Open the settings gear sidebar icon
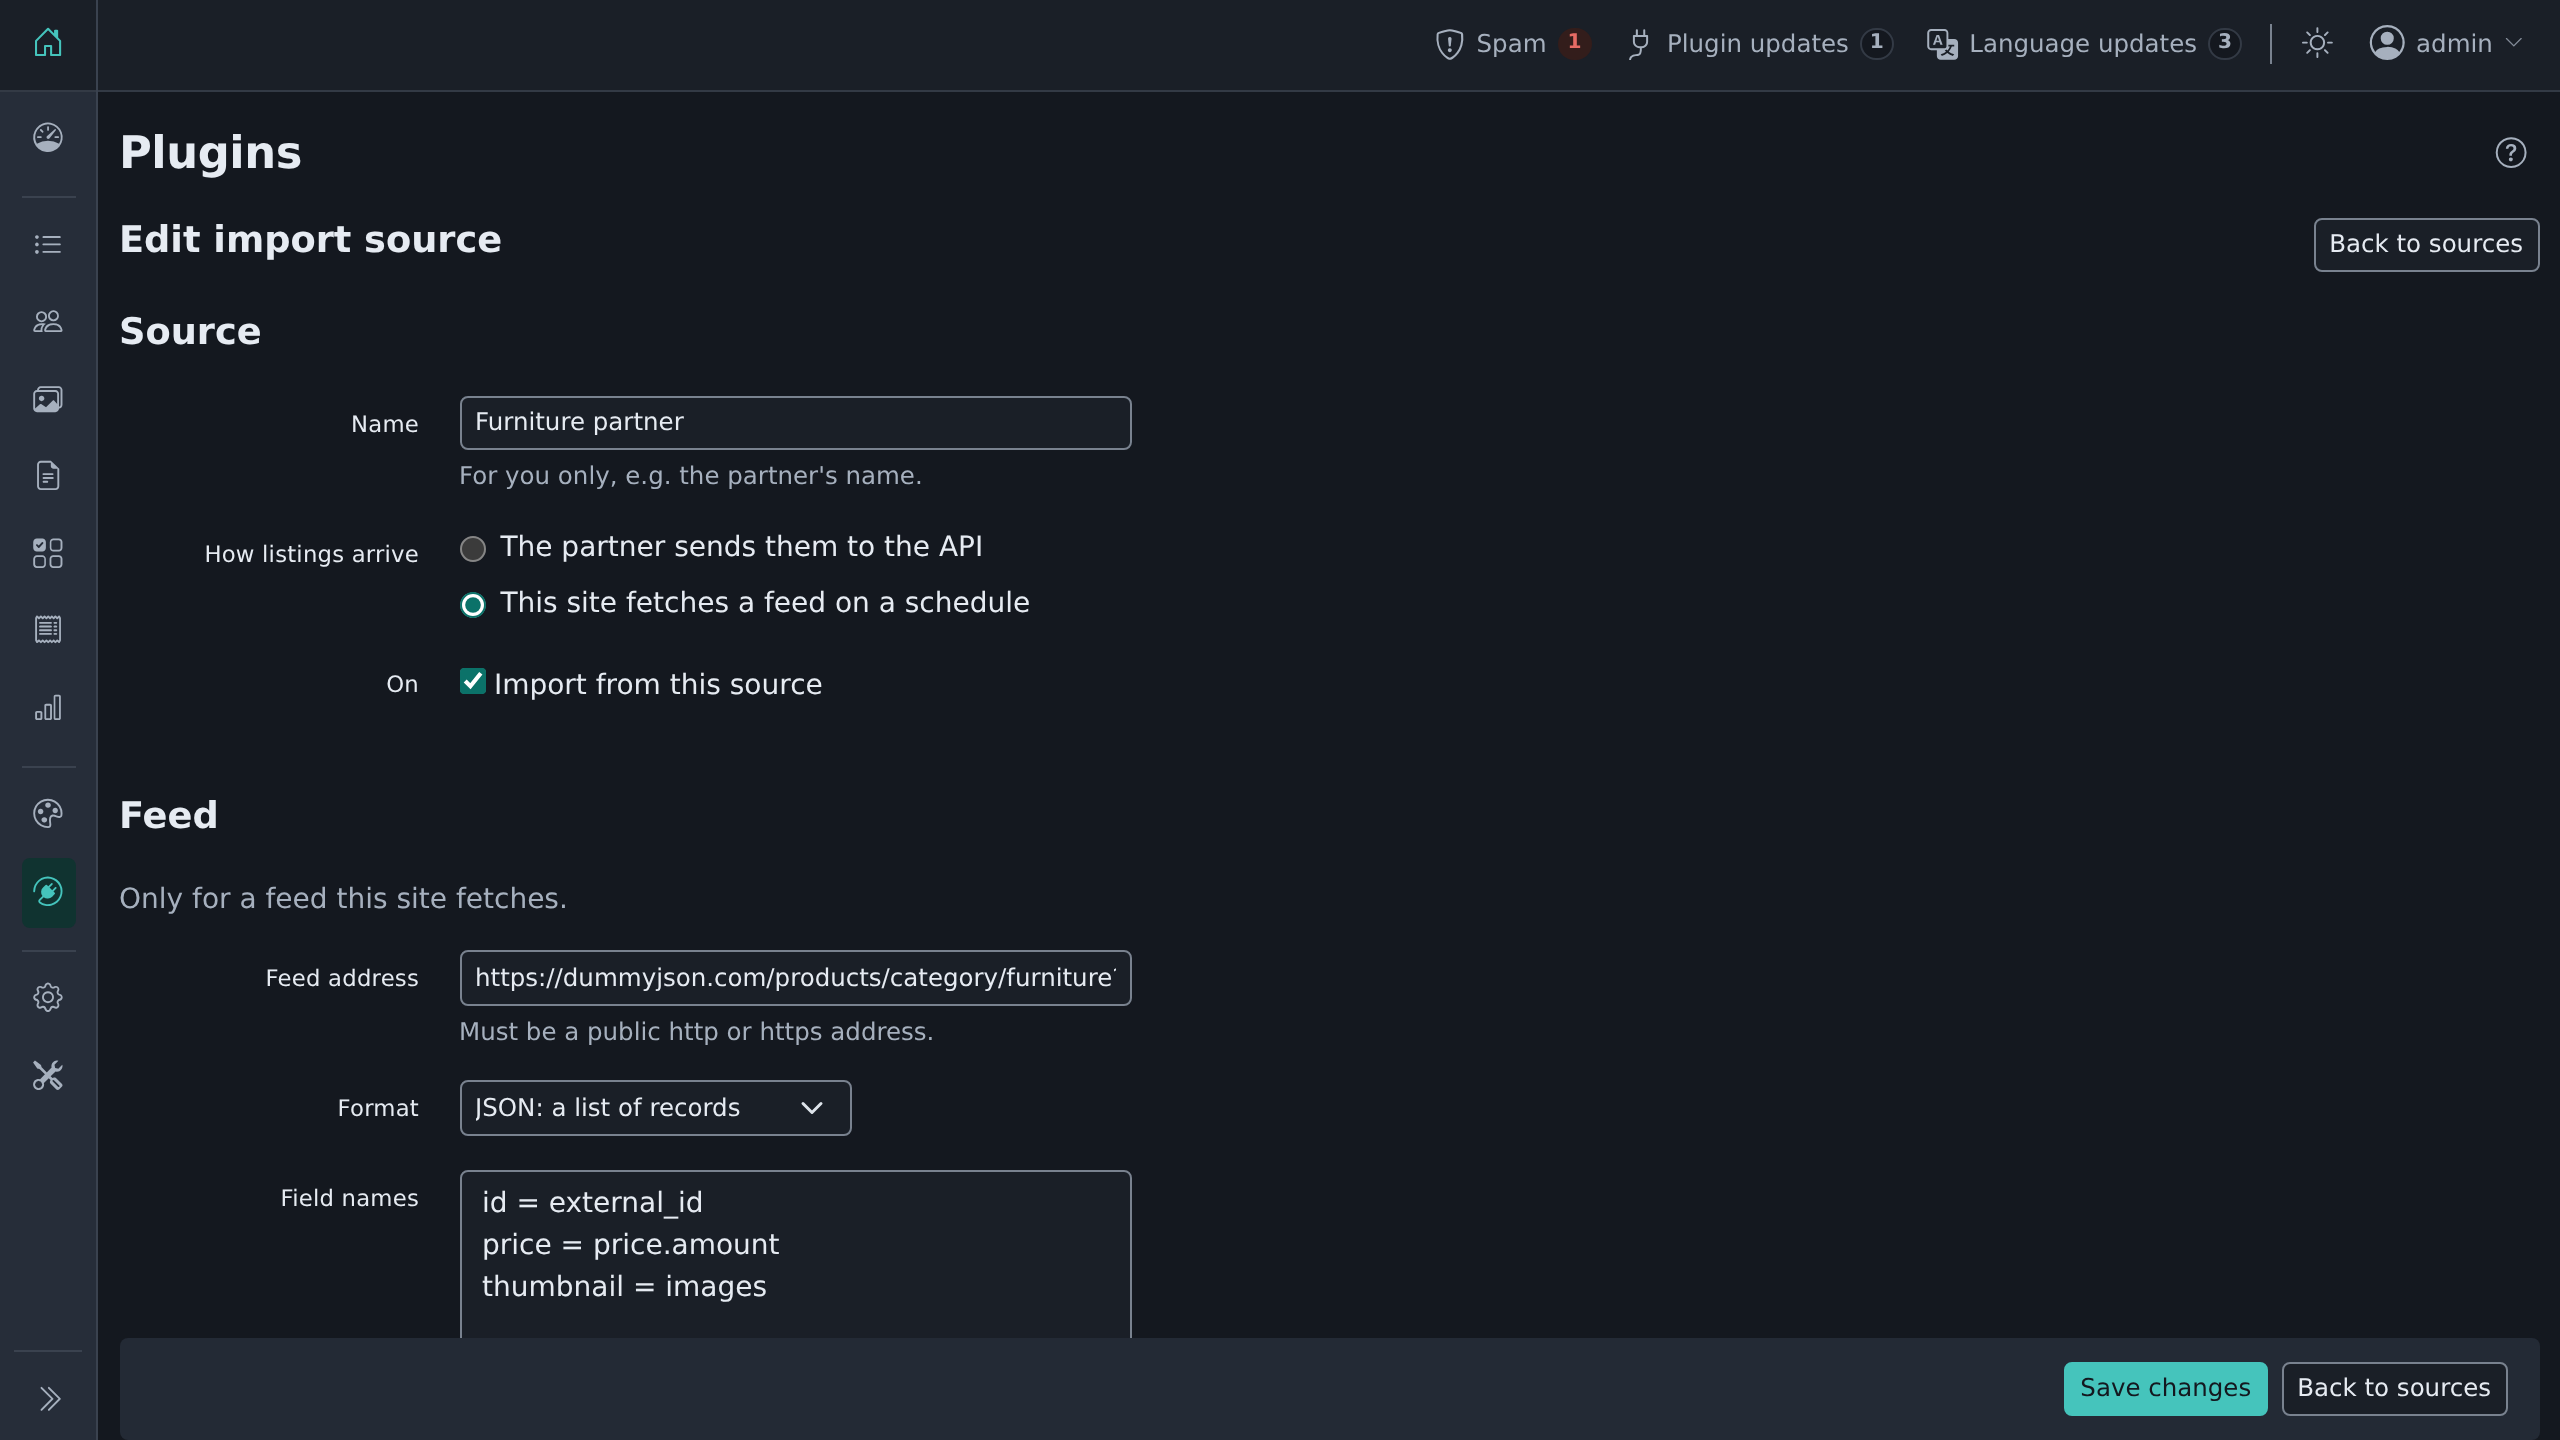Viewport: 2560px width, 1440px height. (x=48, y=997)
